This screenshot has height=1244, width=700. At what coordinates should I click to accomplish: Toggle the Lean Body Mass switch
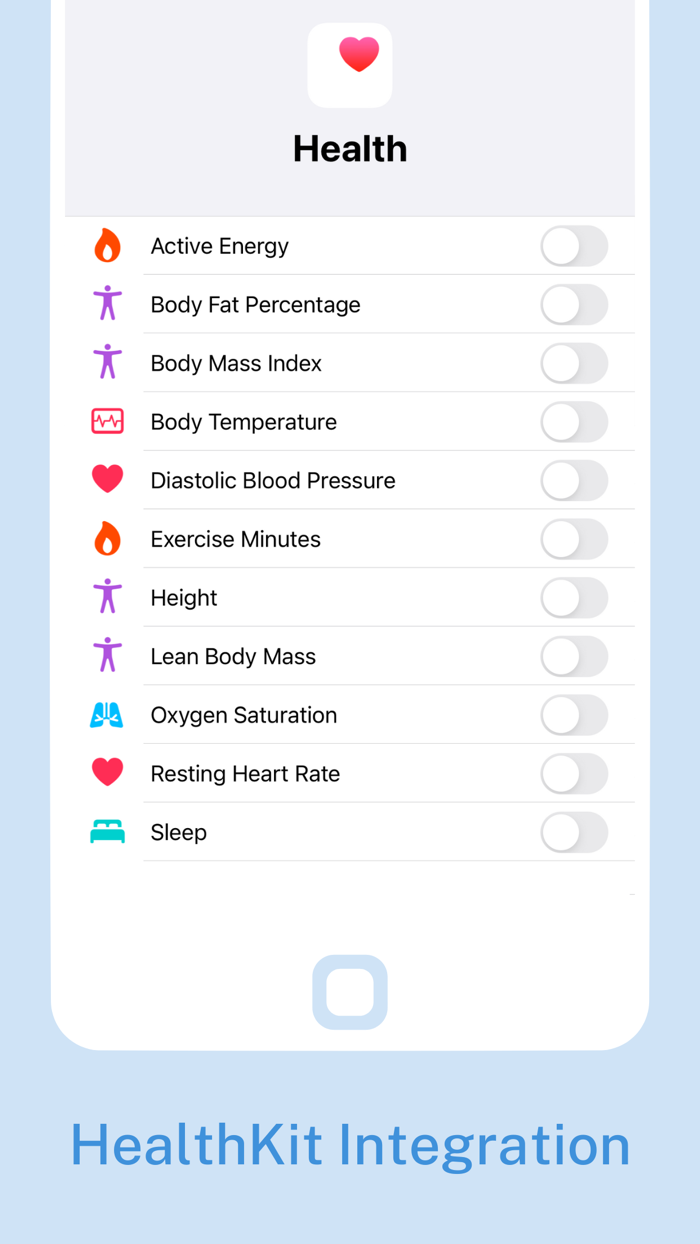coord(575,656)
